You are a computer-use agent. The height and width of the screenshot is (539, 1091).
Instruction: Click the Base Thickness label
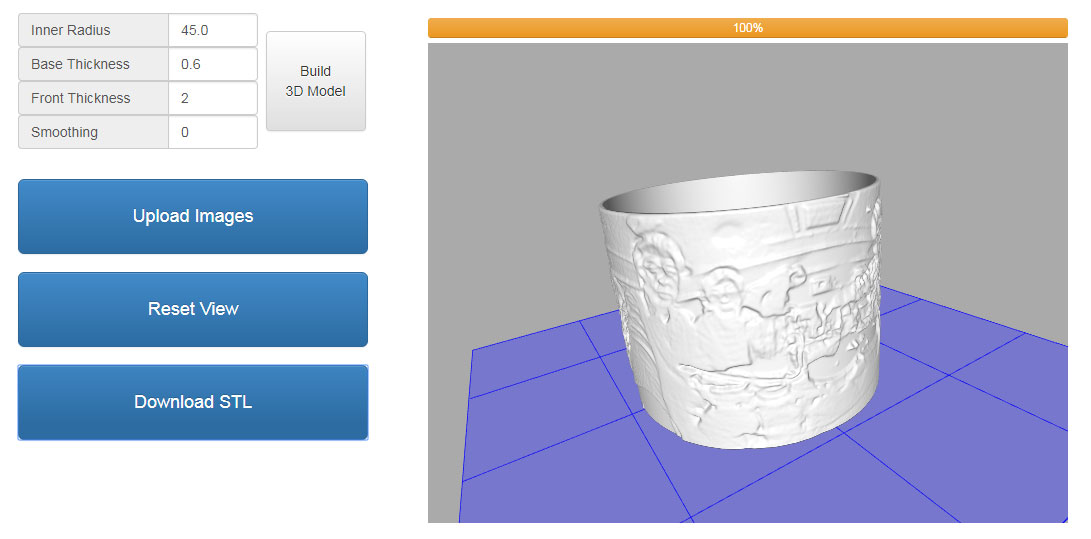[x=94, y=64]
